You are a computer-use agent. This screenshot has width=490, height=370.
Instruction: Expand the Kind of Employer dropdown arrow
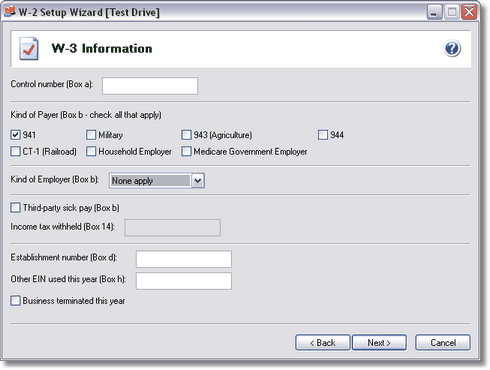click(198, 181)
